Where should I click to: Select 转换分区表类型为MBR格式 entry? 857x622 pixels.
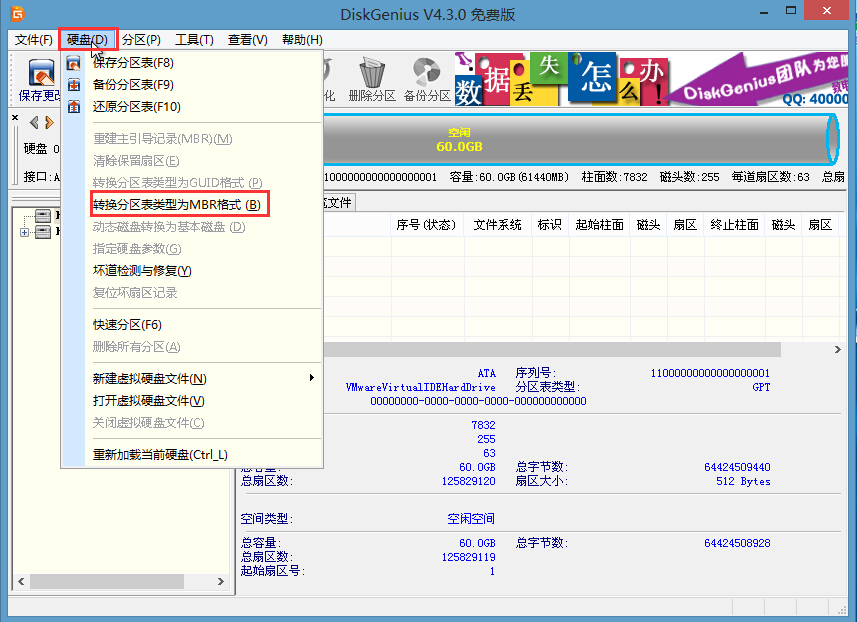coord(191,204)
